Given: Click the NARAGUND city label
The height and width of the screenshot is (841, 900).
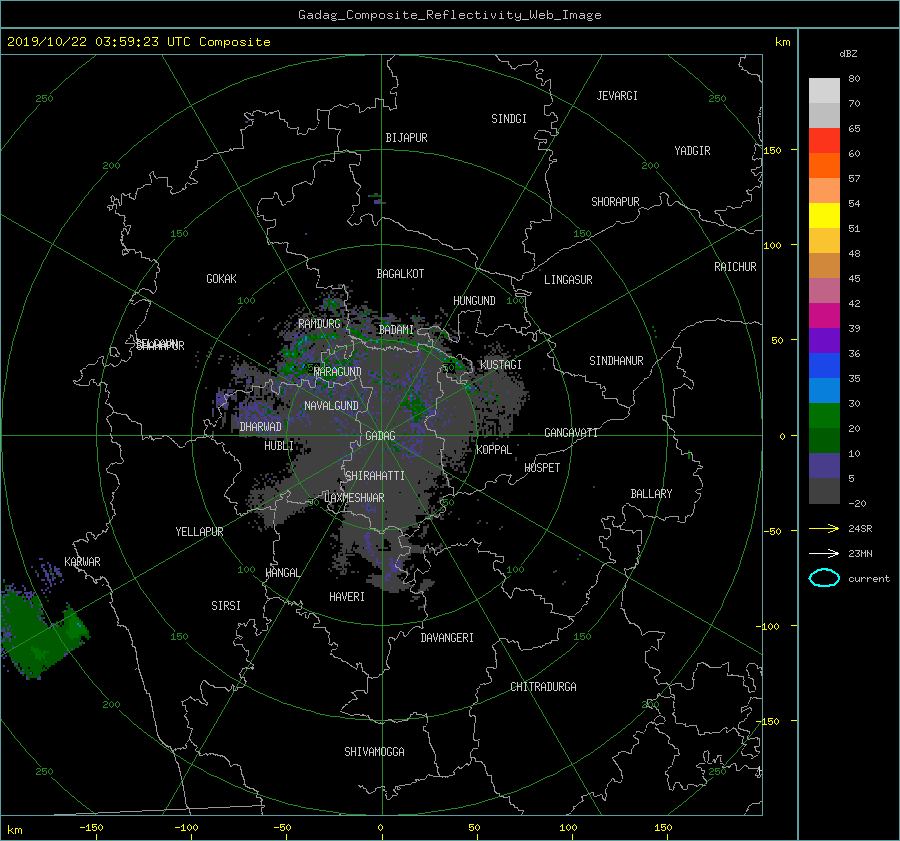Looking at the screenshot, I should tap(338, 371).
